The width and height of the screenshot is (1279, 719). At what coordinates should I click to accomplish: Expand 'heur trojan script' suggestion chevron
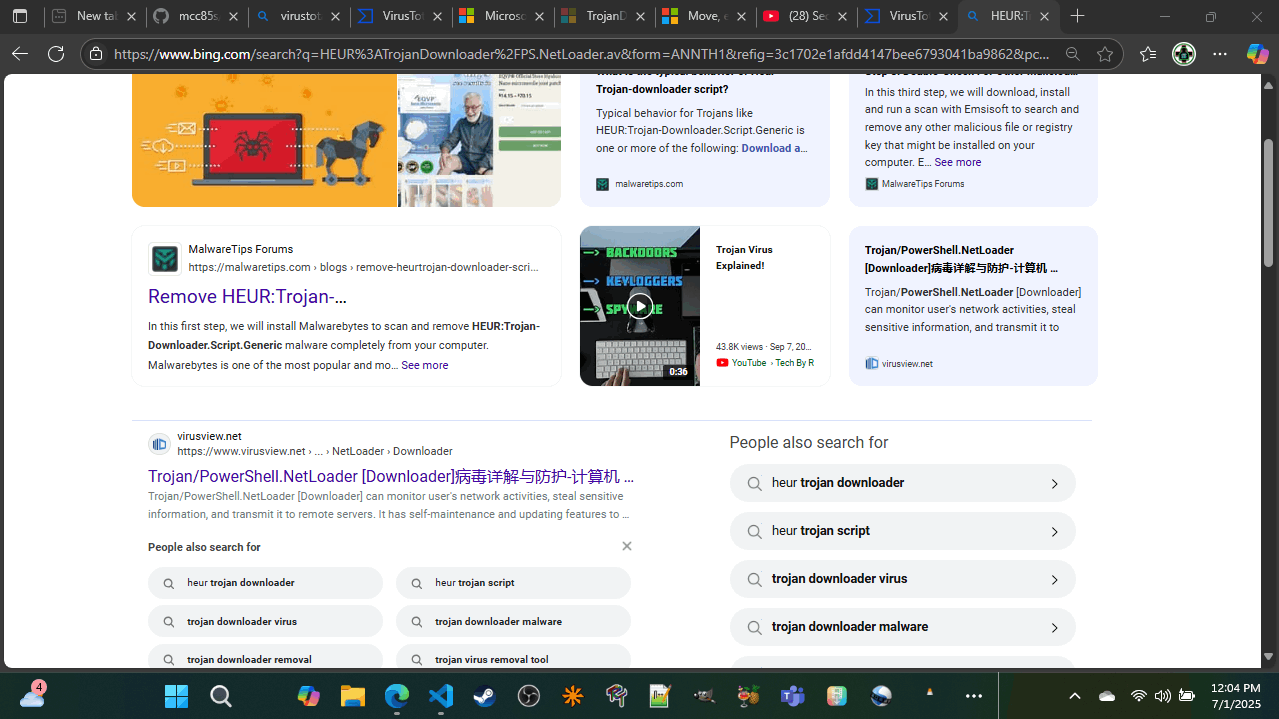pos(1054,531)
